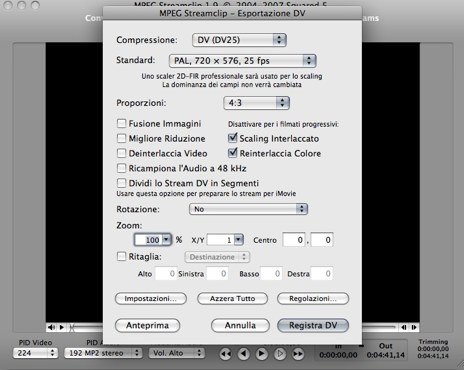
Task: Click the frame-forward icon at right of scrubber
Action: pyautogui.click(x=414, y=327)
